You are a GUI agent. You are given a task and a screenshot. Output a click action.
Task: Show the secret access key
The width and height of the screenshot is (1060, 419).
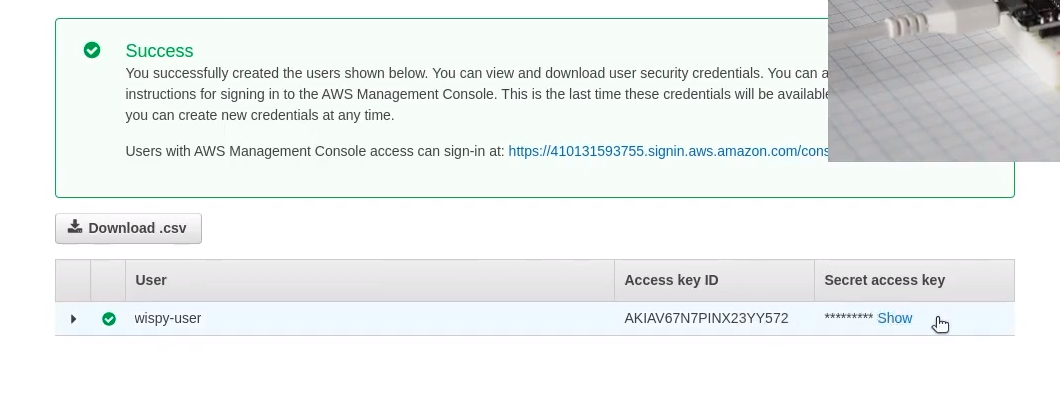coord(894,318)
